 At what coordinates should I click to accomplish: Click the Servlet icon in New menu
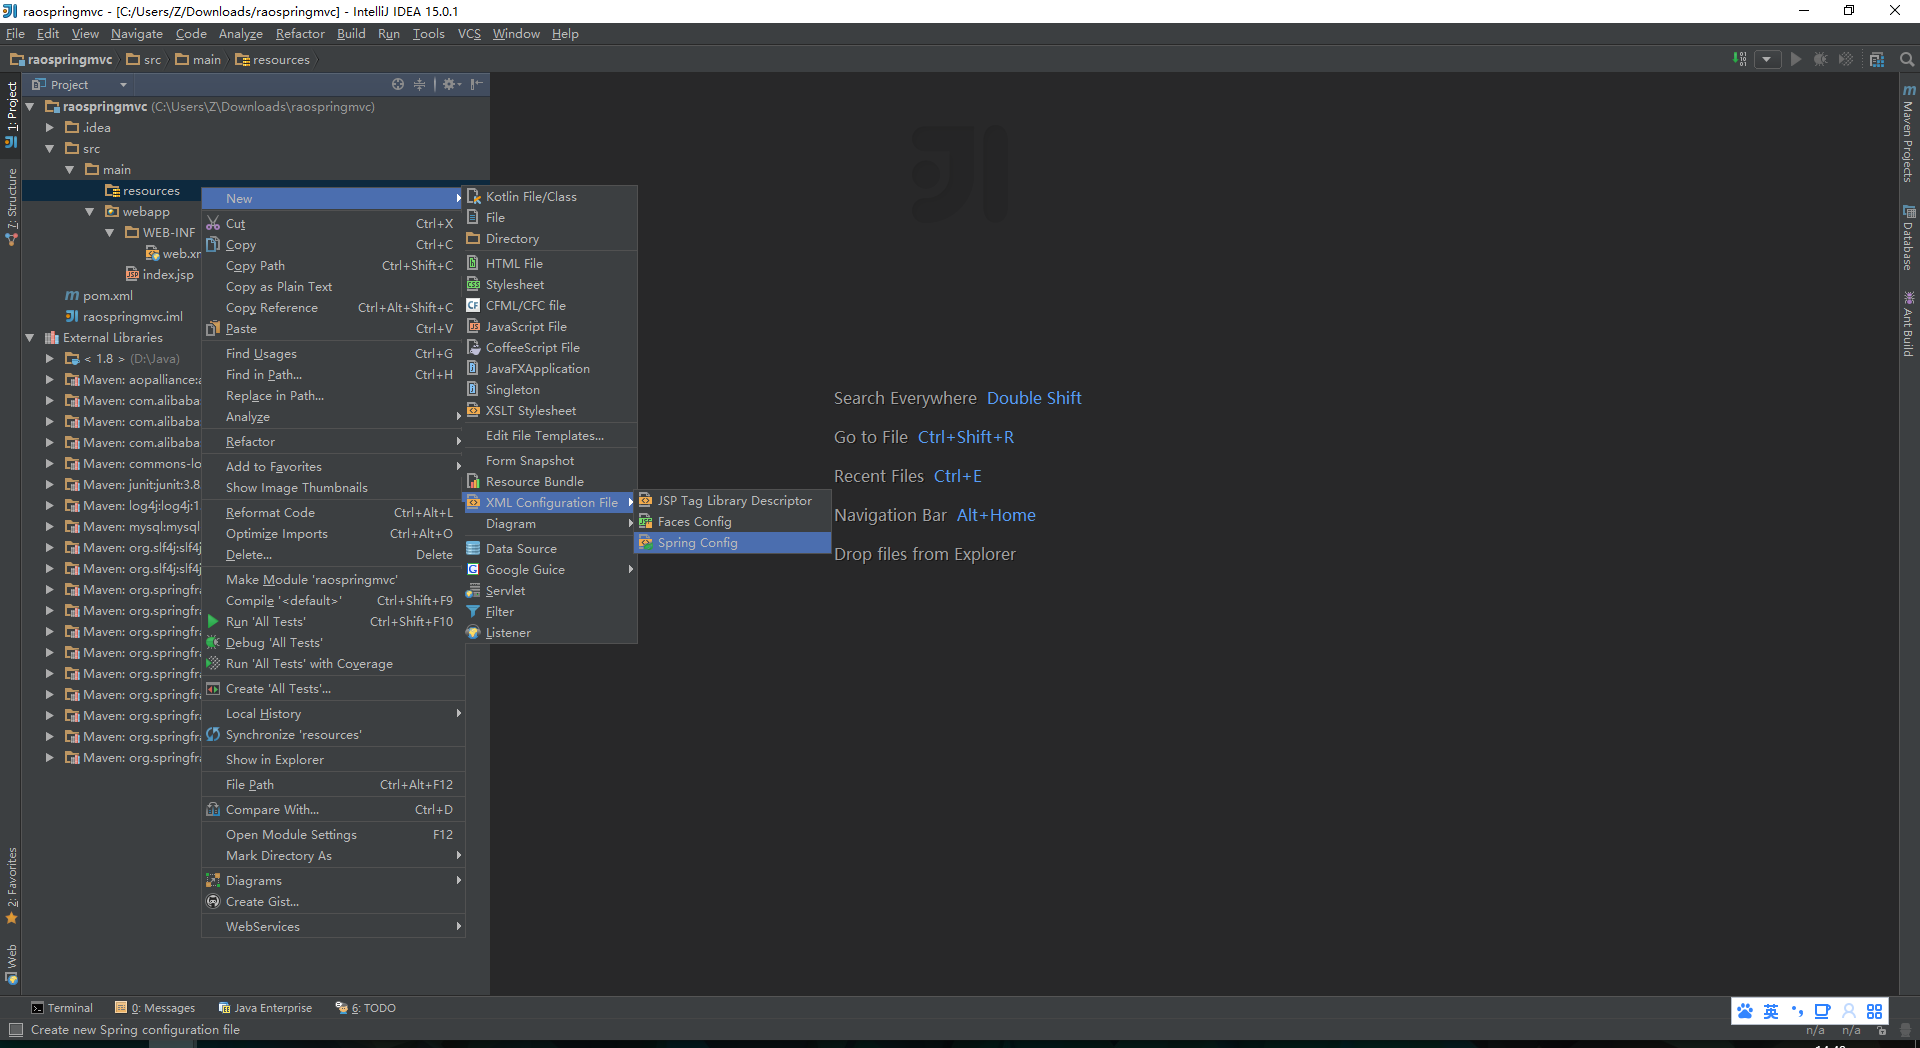coord(474,591)
